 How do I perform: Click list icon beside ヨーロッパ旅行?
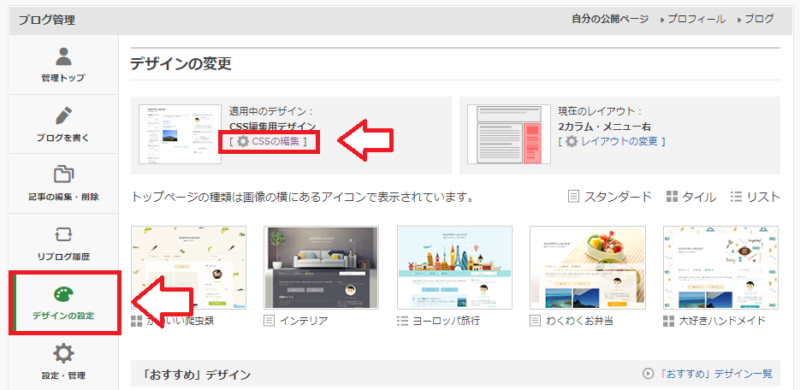point(402,321)
